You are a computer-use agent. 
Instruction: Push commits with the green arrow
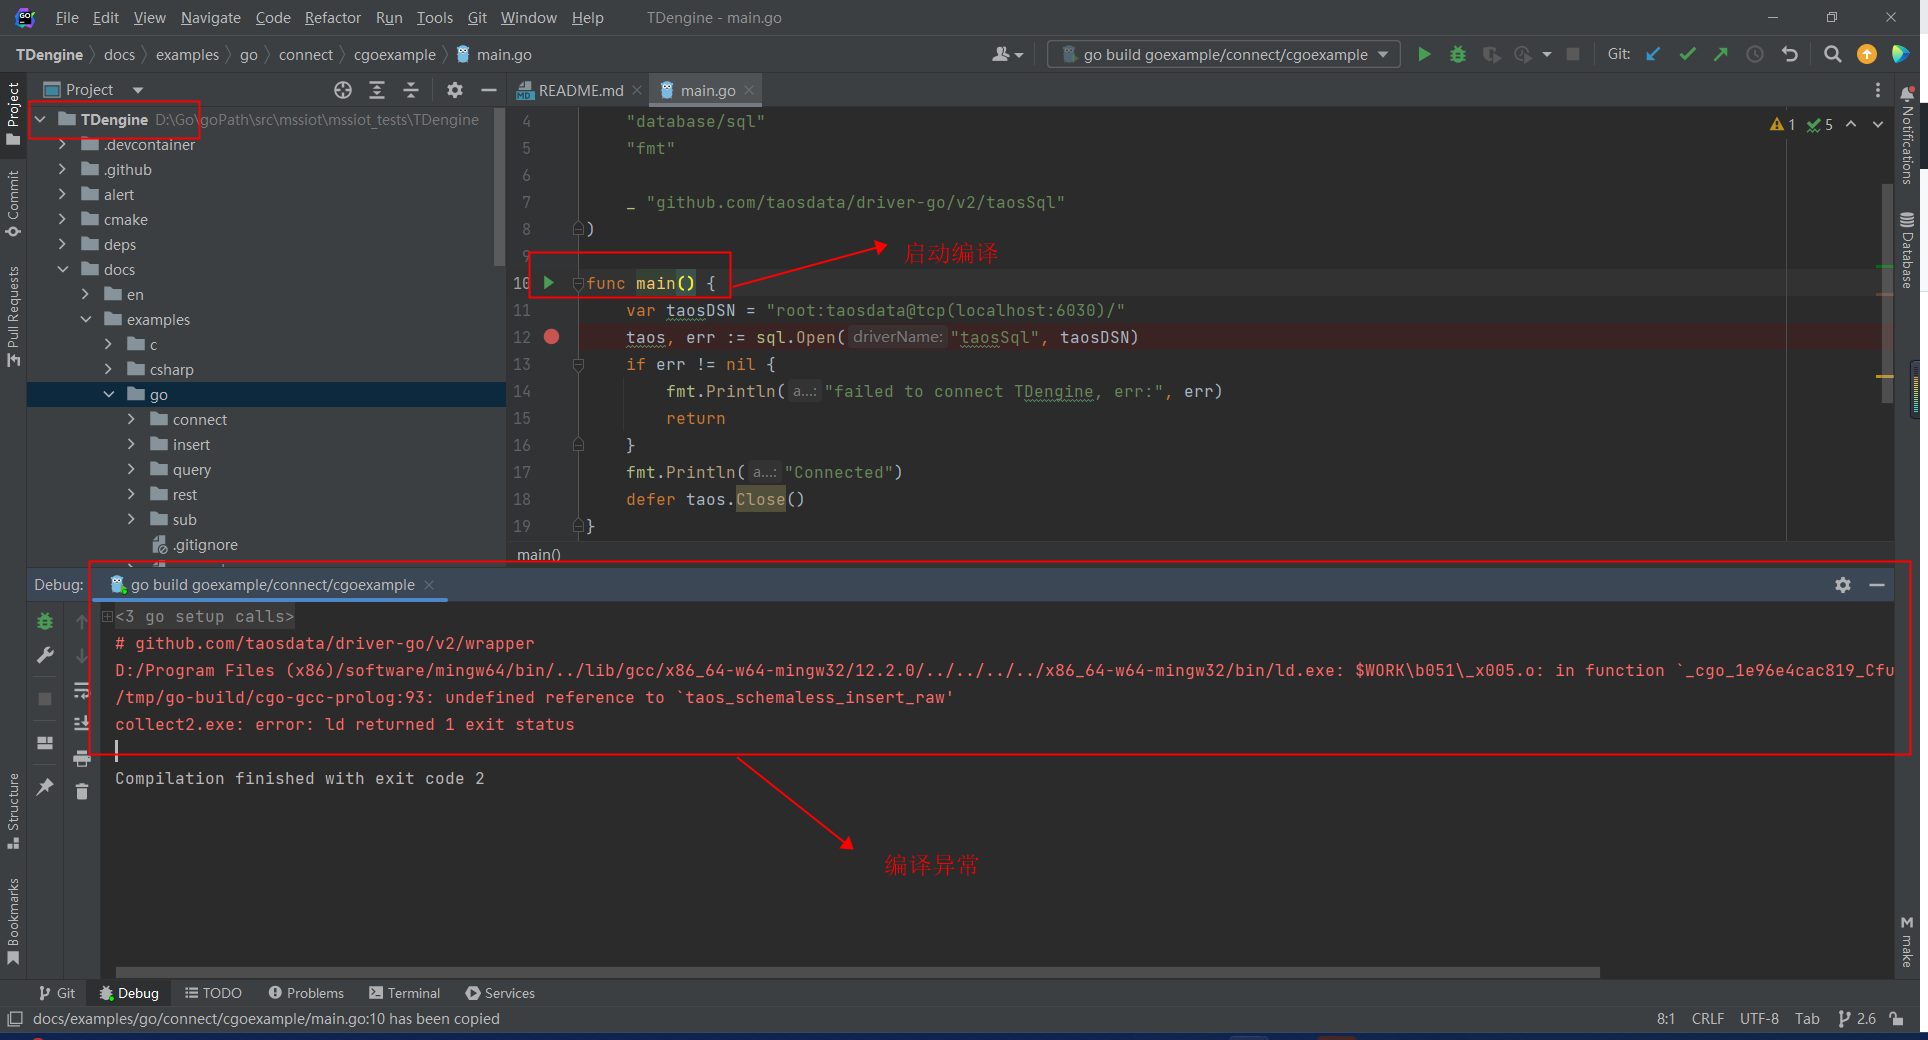pyautogui.click(x=1721, y=54)
